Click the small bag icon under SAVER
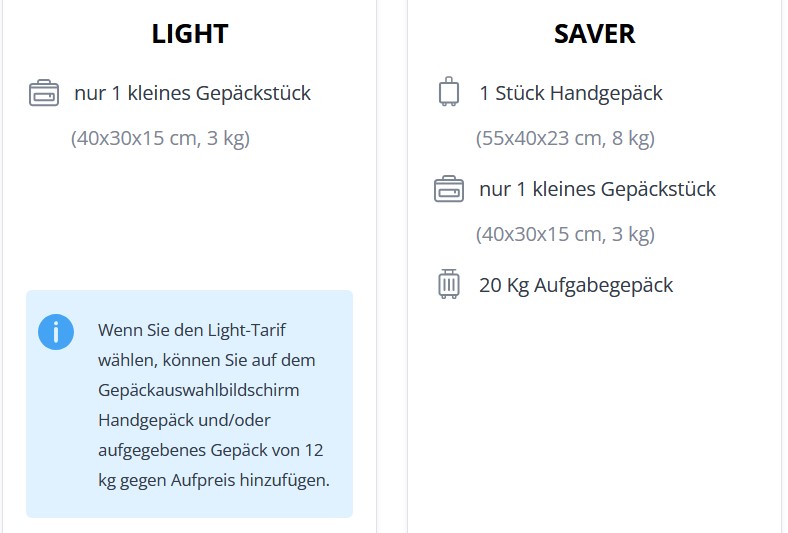788x533 pixels. pos(449,189)
